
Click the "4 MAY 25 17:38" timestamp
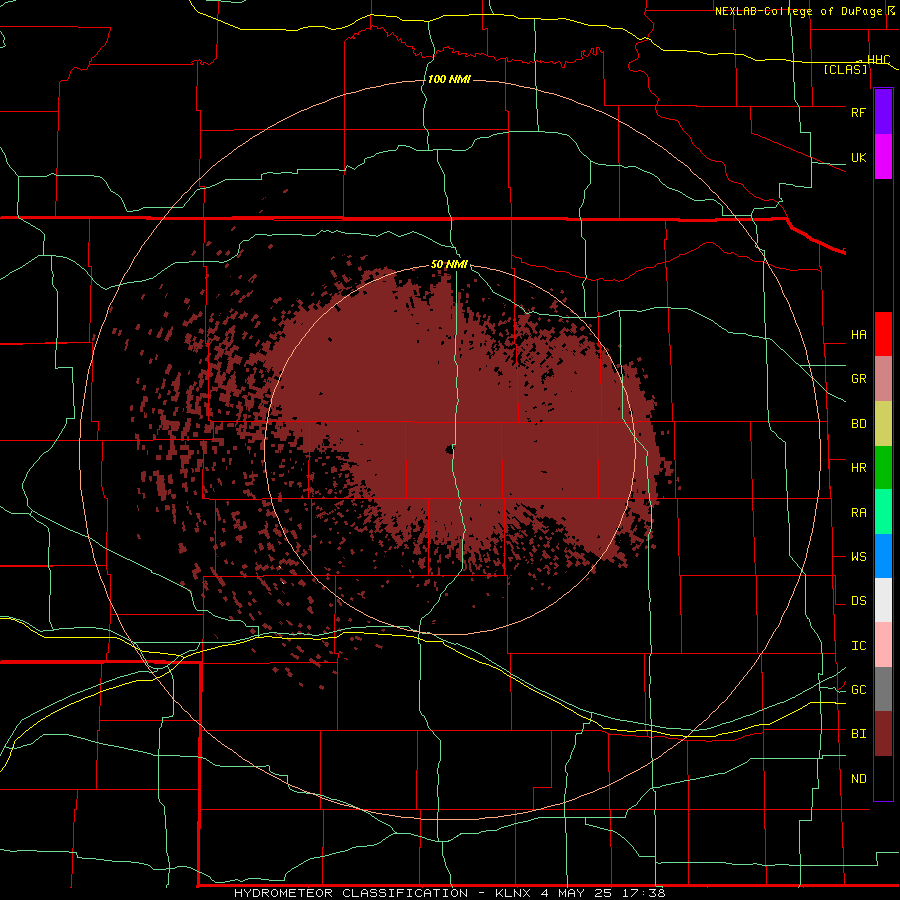[x=603, y=893]
